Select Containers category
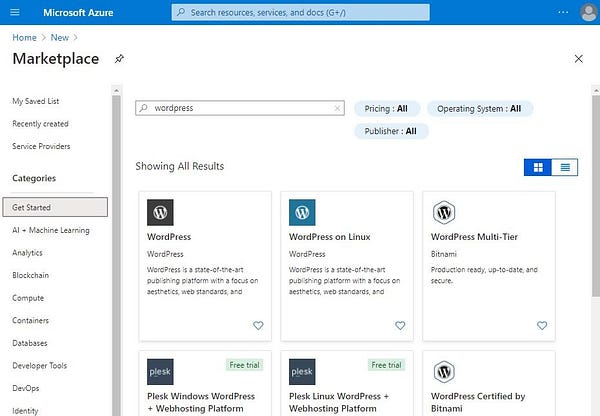 pos(30,321)
